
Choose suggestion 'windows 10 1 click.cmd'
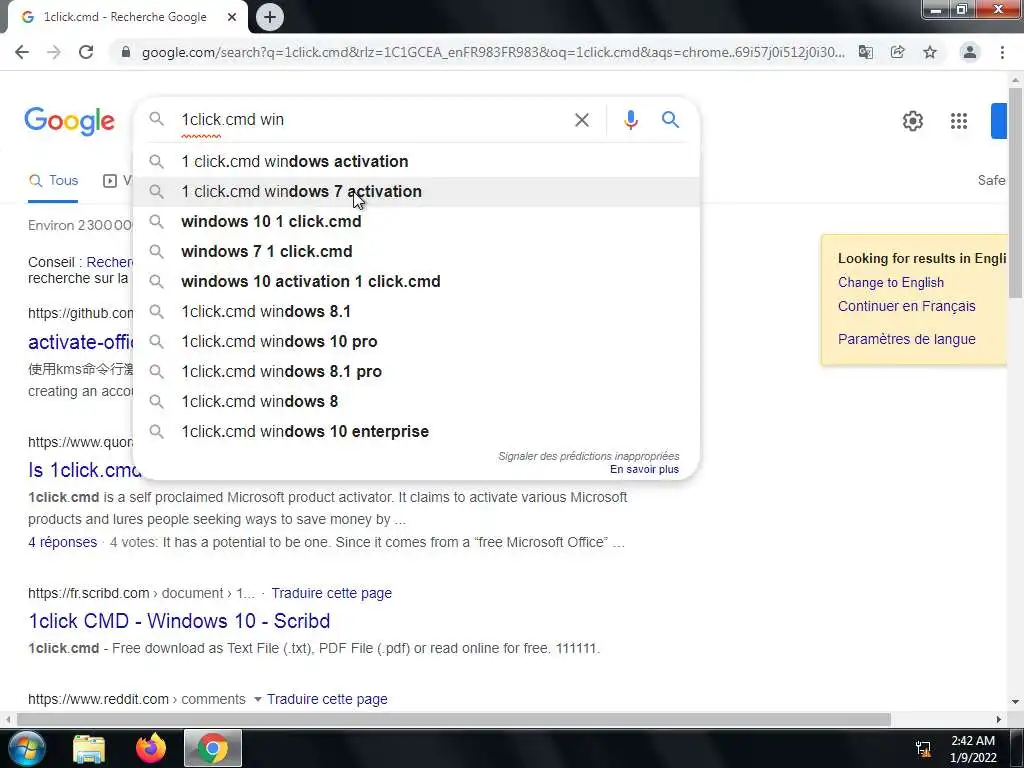click(x=416, y=221)
